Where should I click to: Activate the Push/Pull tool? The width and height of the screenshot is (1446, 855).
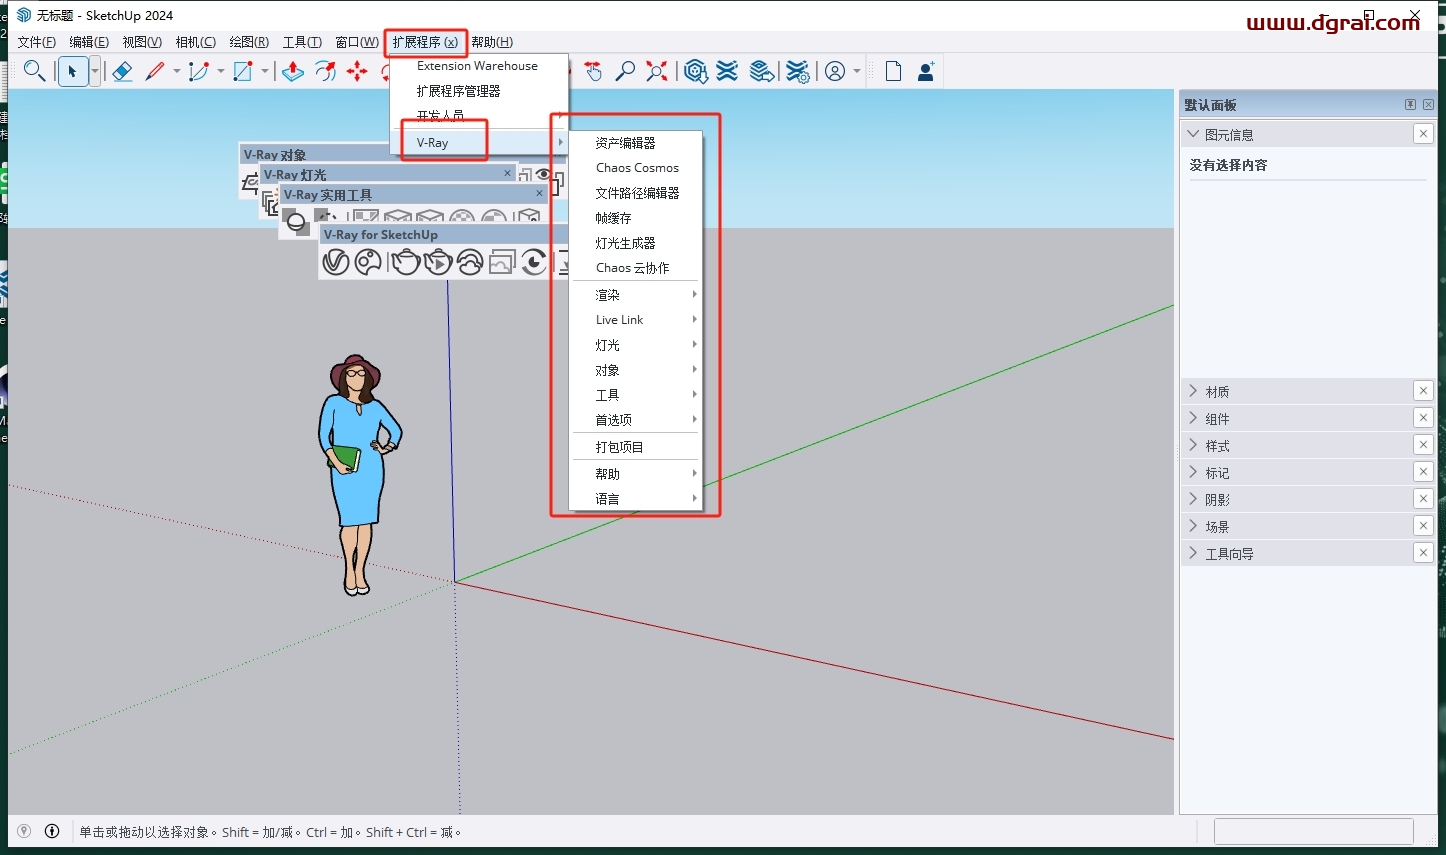(x=293, y=71)
